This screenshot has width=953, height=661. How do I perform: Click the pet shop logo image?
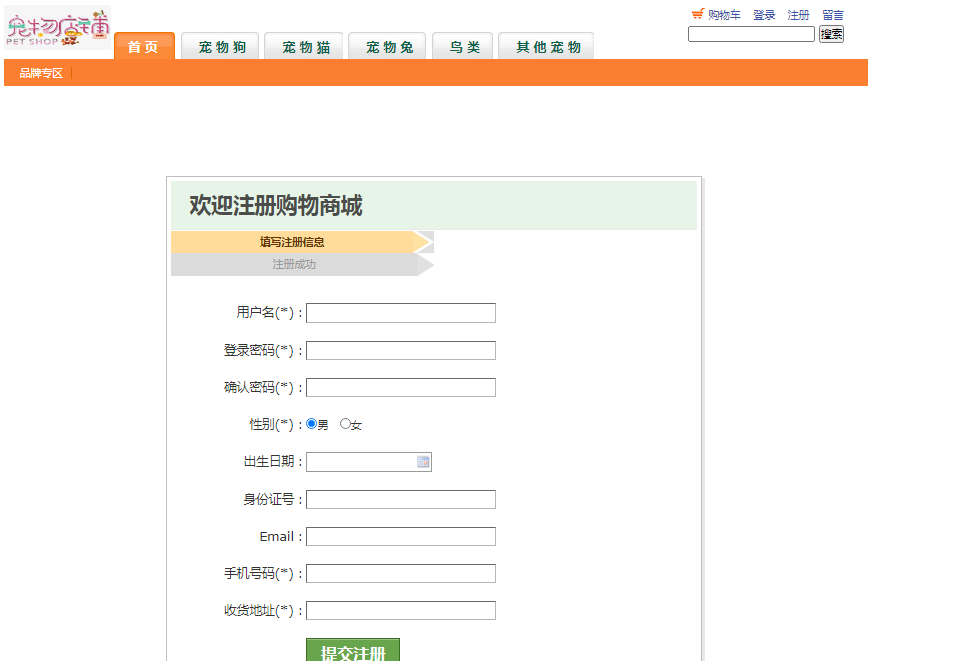(x=58, y=28)
